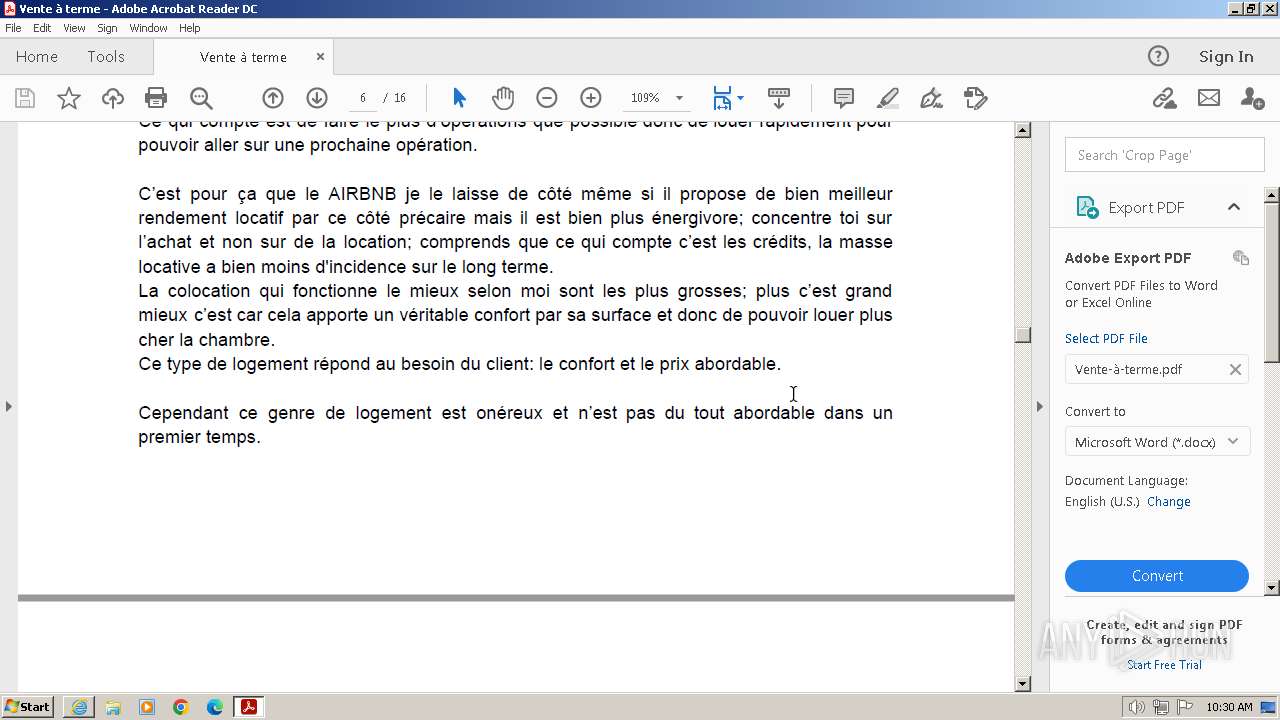Click Select PDF File link
This screenshot has width=1280, height=720.
pos(1106,338)
